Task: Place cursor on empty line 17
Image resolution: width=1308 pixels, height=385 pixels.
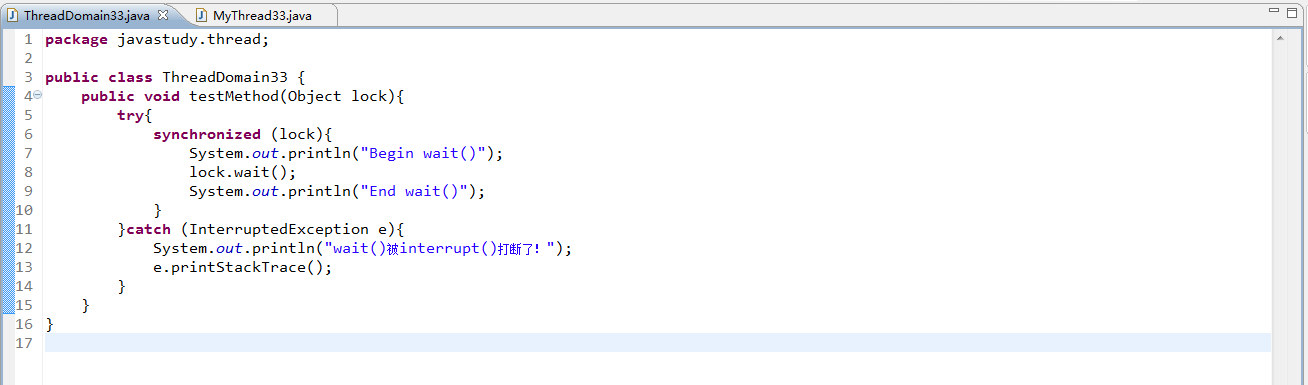Action: click(x=658, y=343)
